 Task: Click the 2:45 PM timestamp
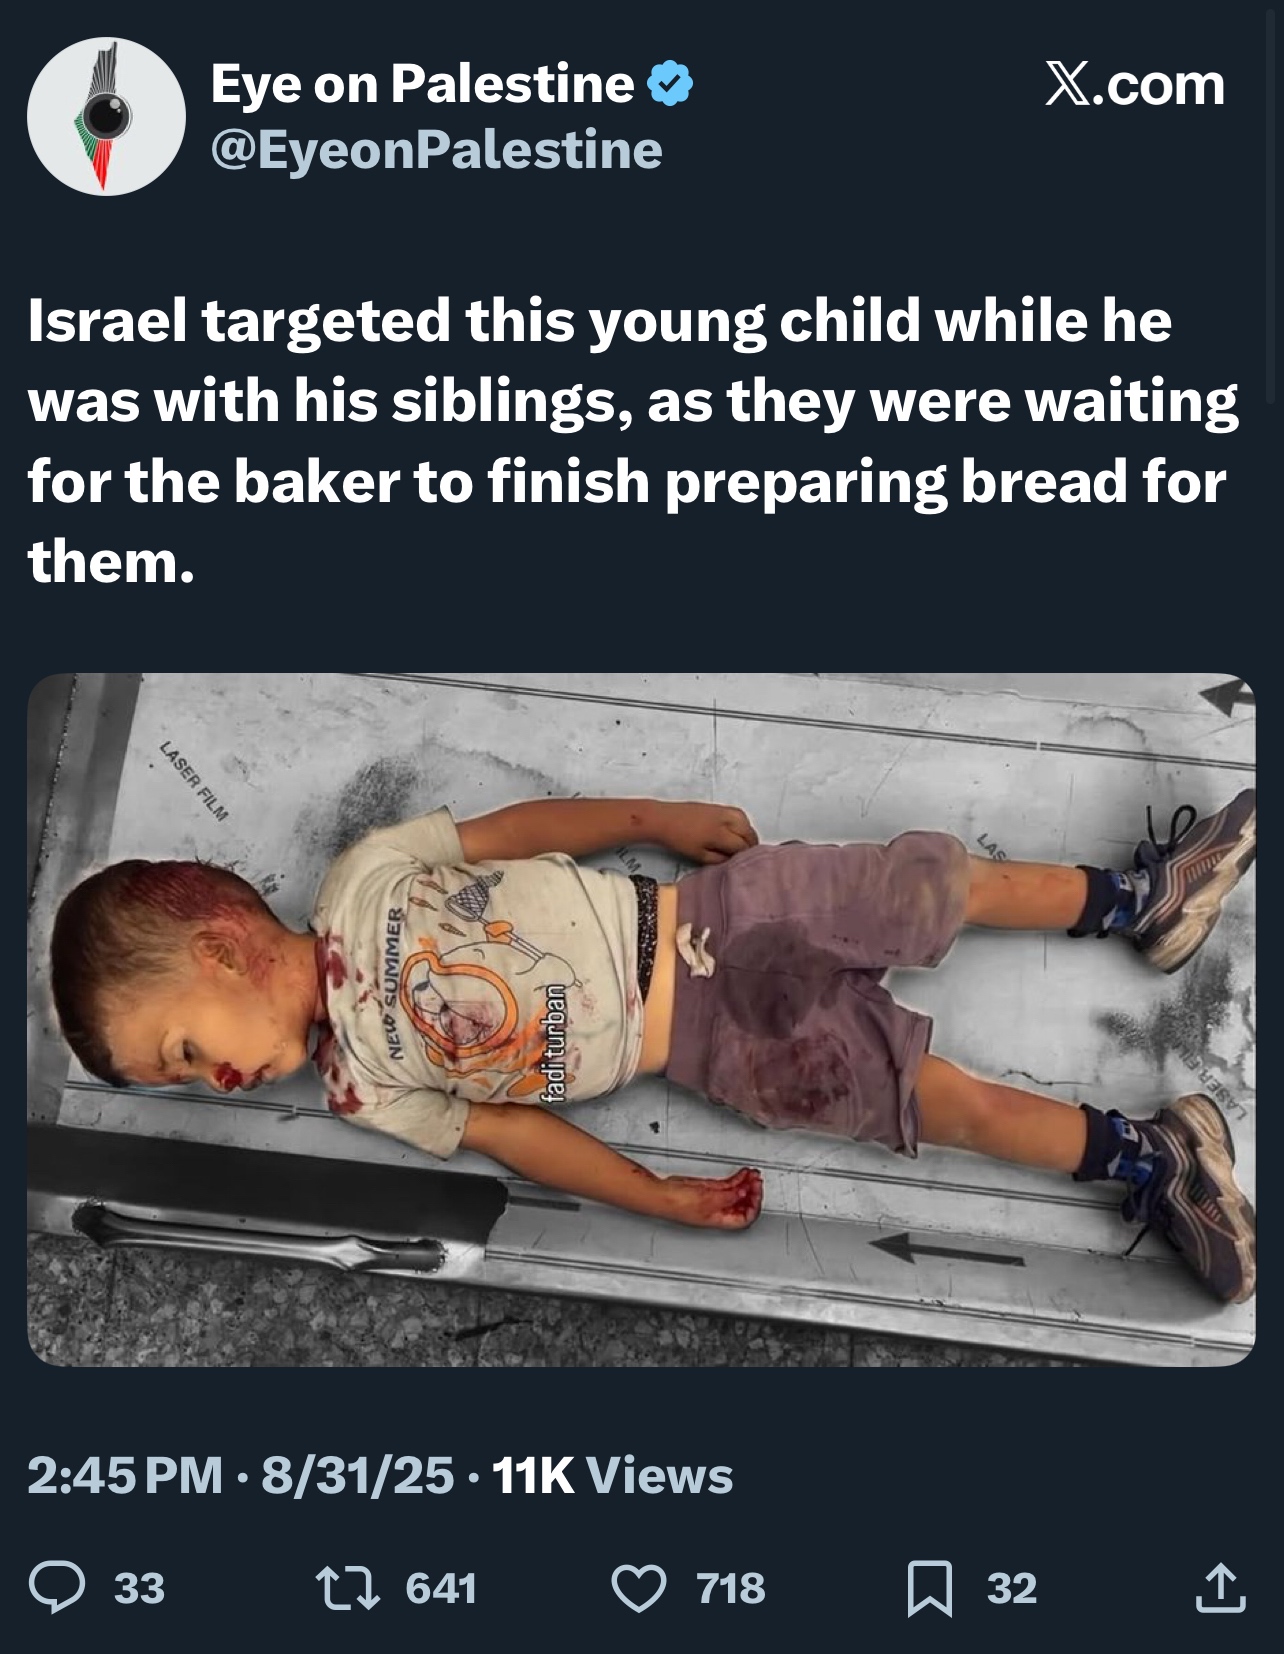tap(125, 1475)
